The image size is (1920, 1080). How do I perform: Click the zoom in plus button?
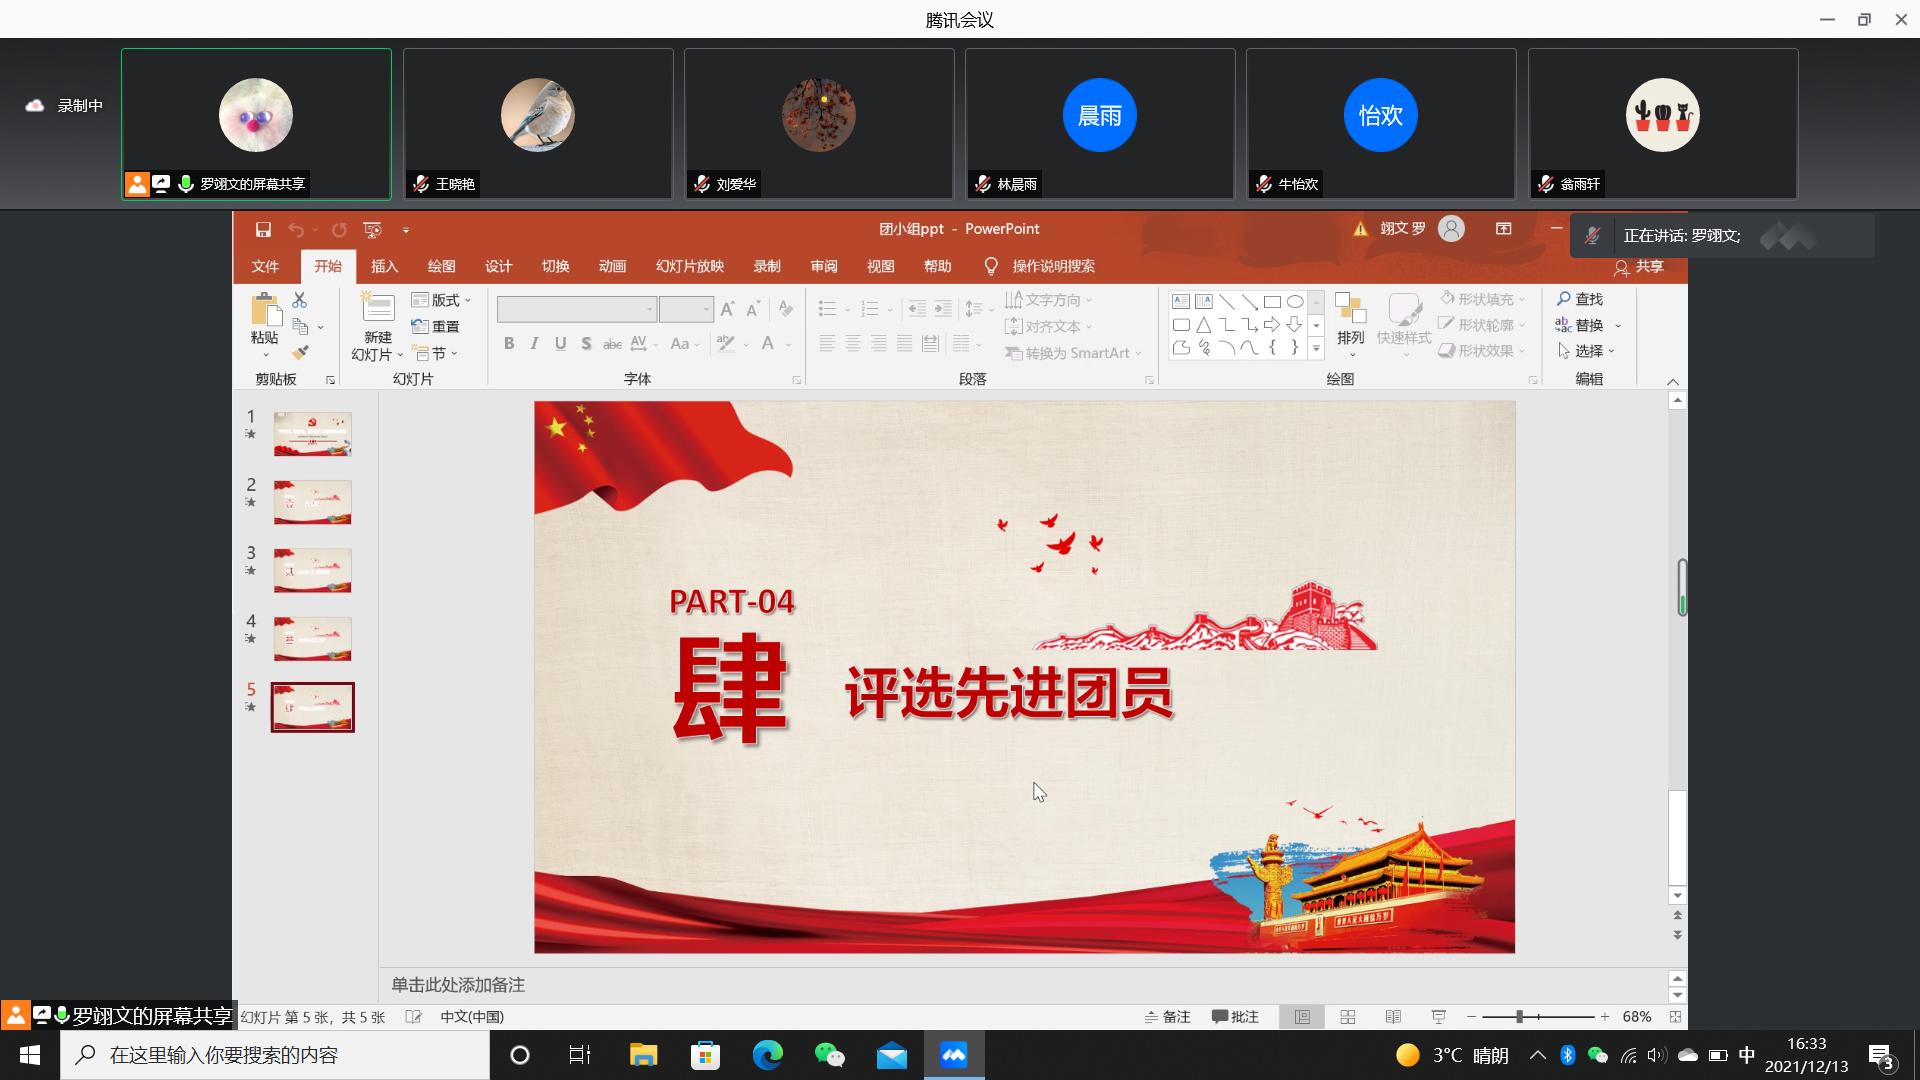1605,1017
